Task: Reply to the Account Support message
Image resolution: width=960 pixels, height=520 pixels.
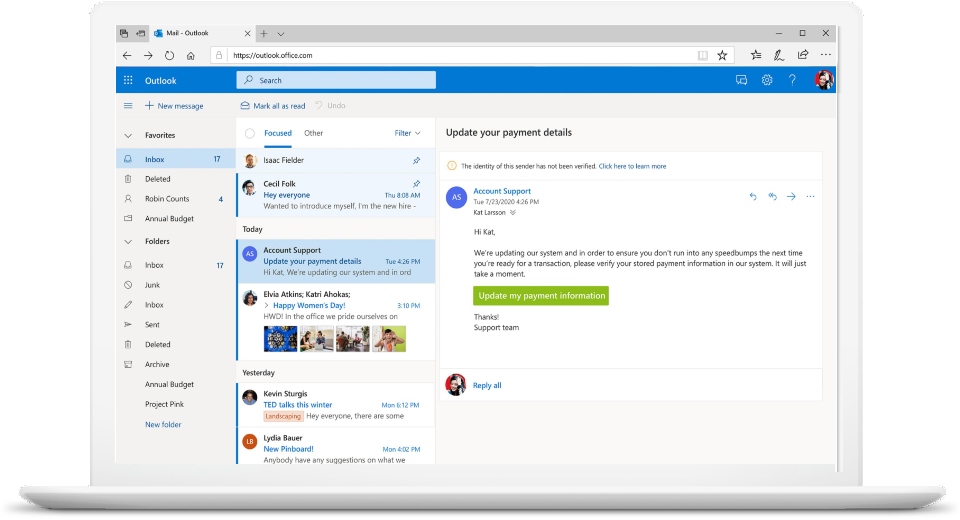Action: point(753,197)
